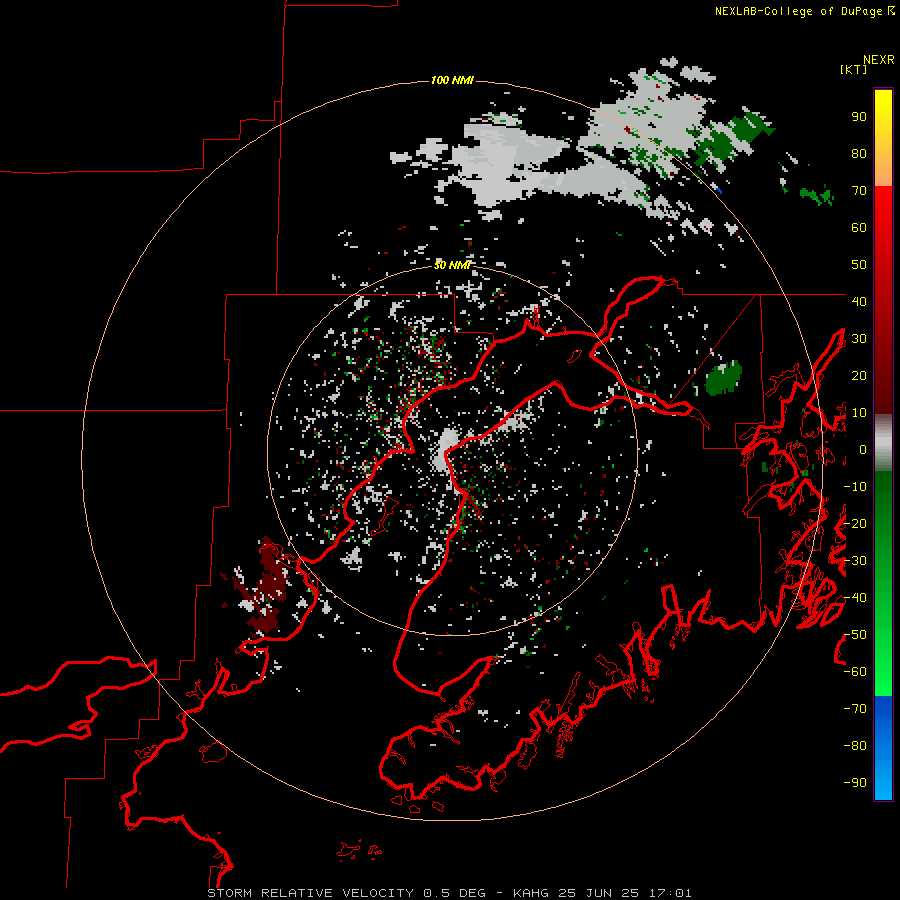Pick the gray zero-velocity segment of color bar
This screenshot has width=900, height=900.
pos(883,443)
